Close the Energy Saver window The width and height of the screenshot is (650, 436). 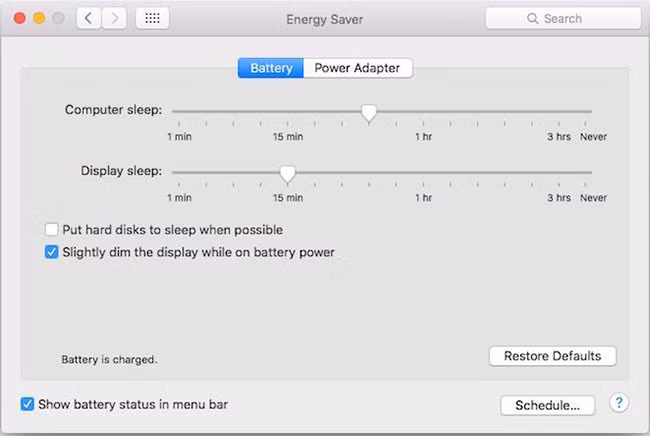click(19, 18)
